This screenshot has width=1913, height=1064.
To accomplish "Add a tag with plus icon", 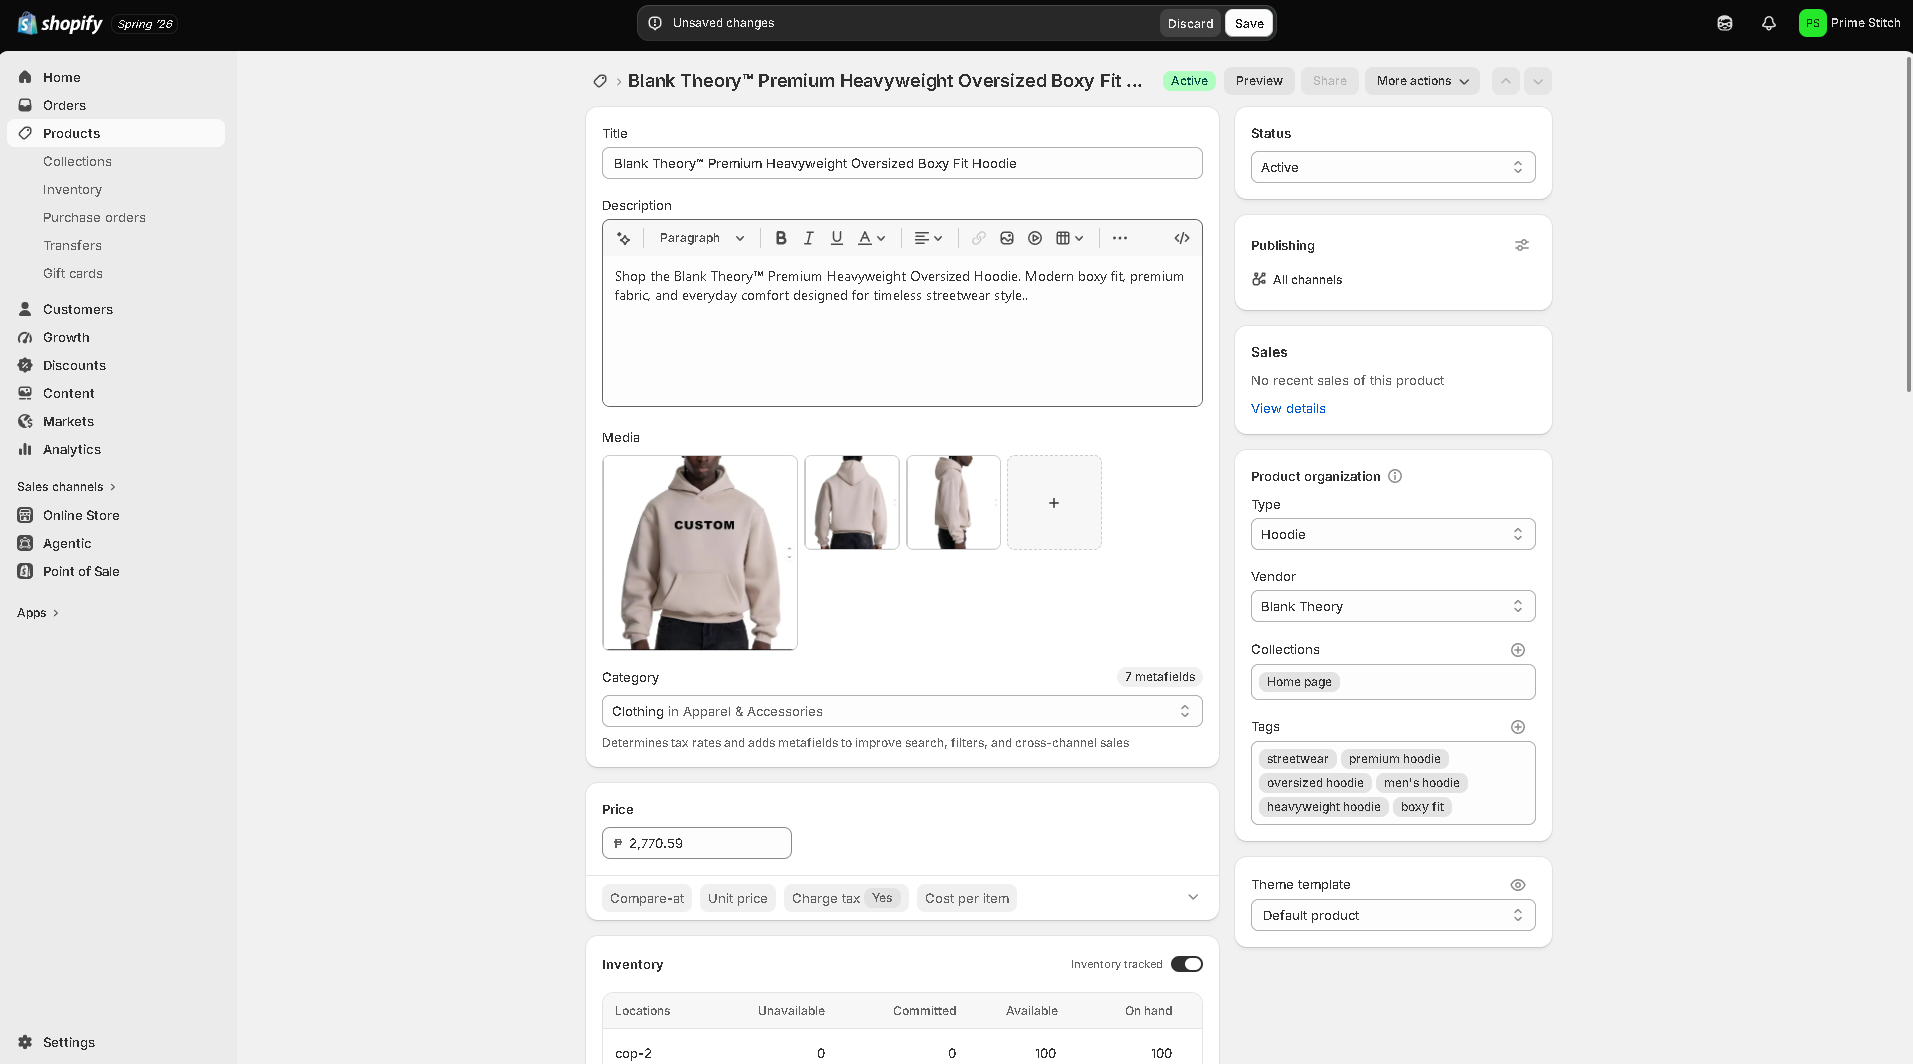I will coord(1518,727).
